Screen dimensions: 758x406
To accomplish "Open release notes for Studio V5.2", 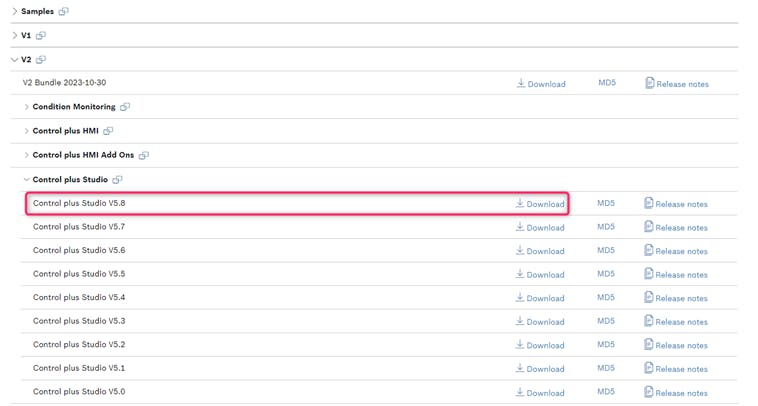I will (676, 345).
